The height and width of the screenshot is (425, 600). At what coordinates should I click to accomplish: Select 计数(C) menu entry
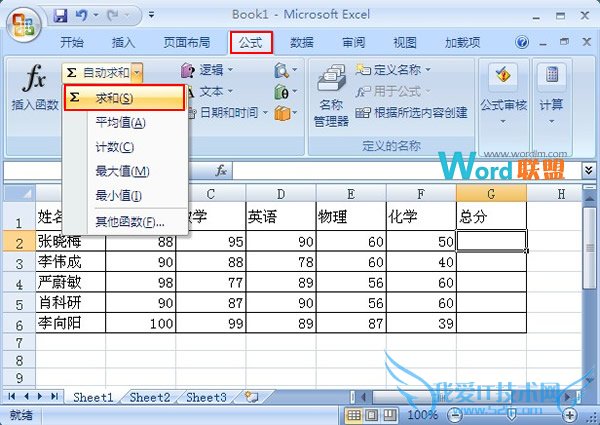114,147
